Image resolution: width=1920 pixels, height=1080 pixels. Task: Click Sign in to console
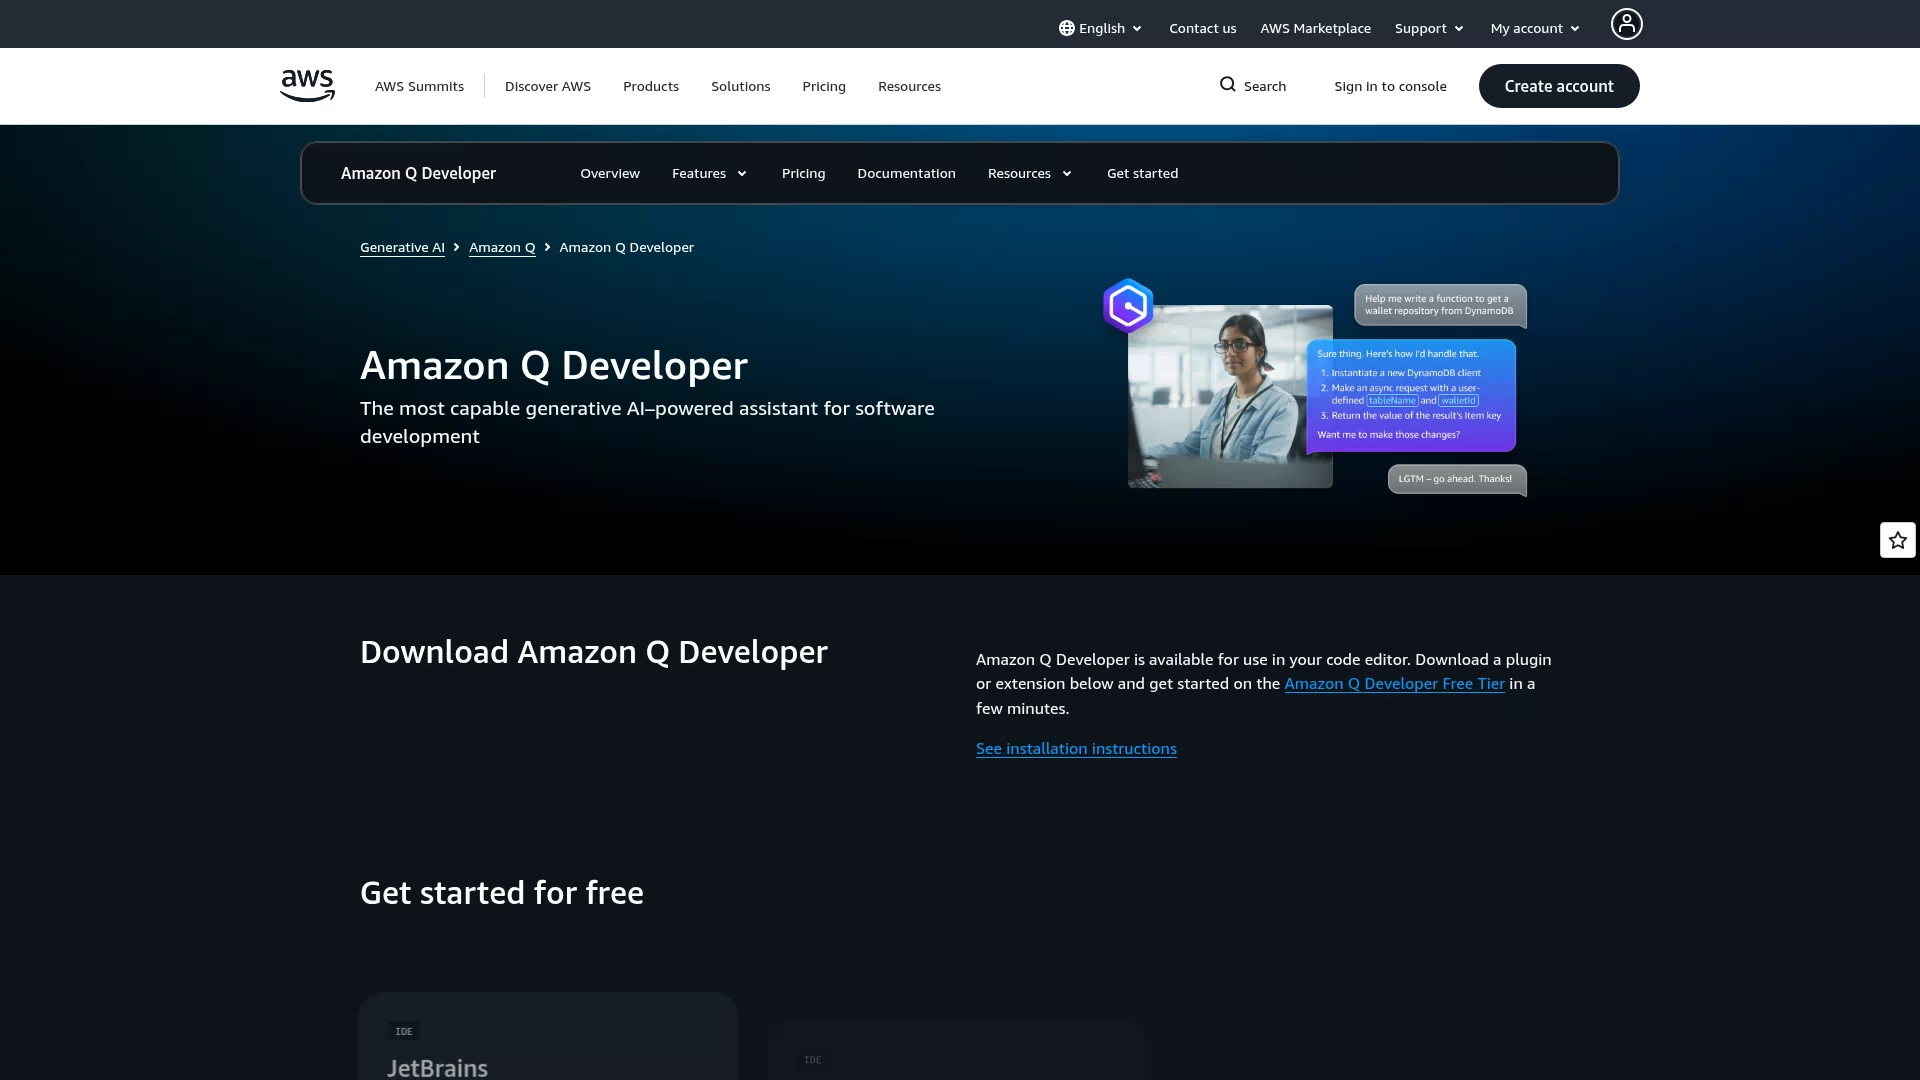click(1390, 86)
